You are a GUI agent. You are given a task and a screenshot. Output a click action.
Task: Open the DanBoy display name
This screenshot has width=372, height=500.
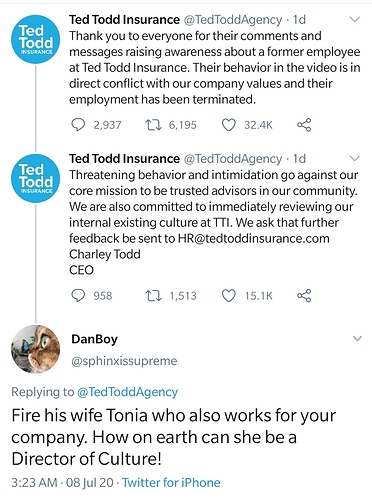(94, 339)
